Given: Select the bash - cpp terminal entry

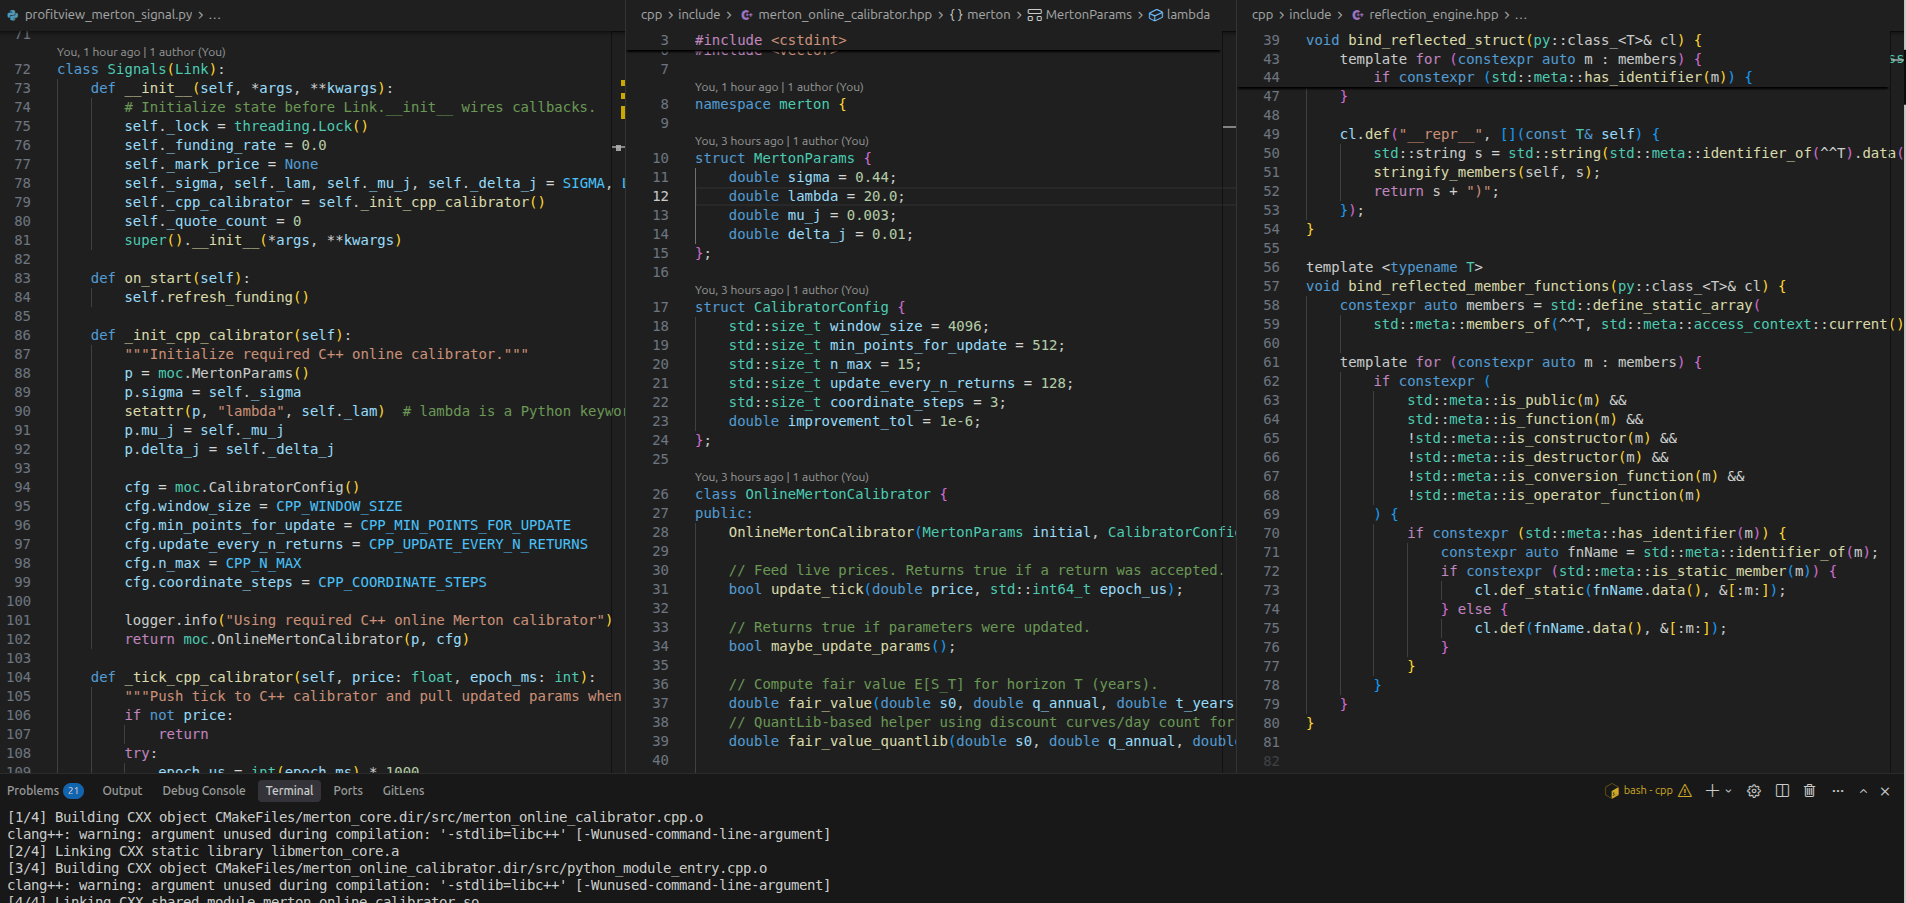Looking at the screenshot, I should 1647,791.
